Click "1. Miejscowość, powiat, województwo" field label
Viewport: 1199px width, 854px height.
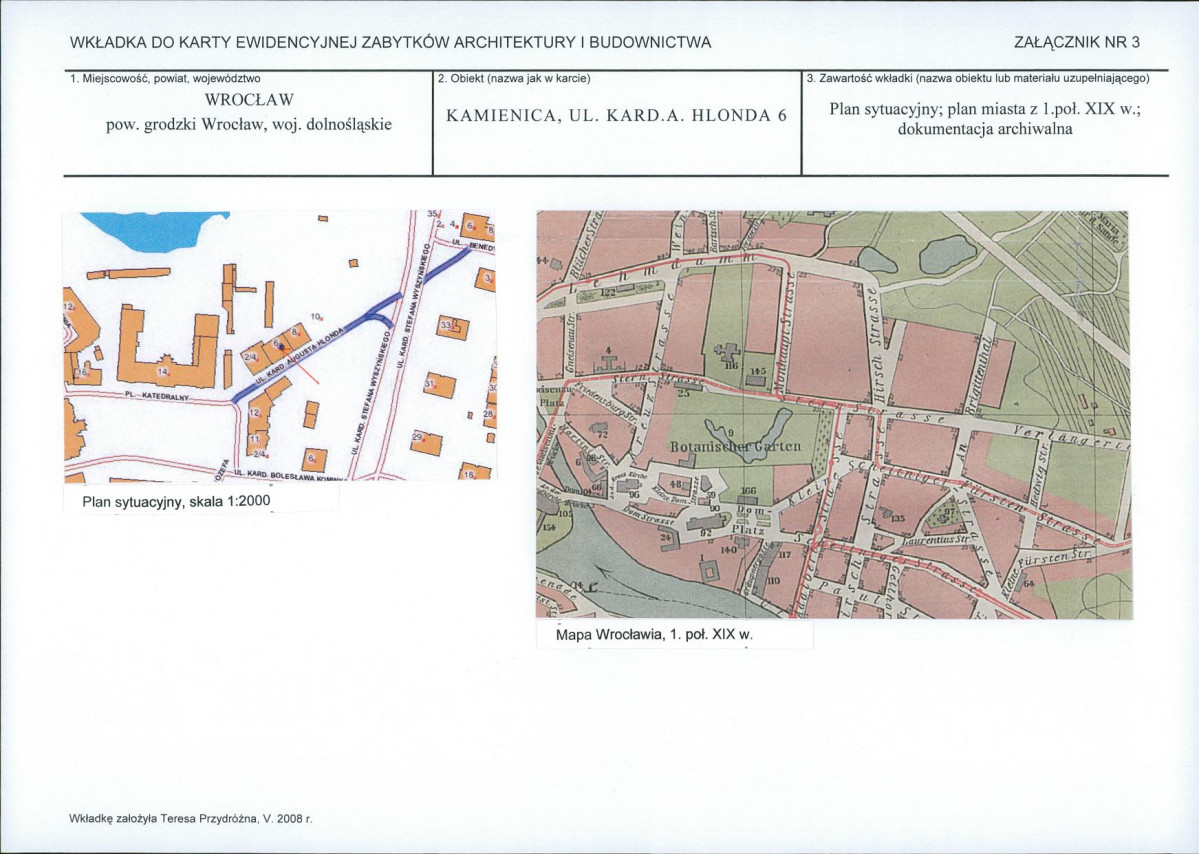166,78
